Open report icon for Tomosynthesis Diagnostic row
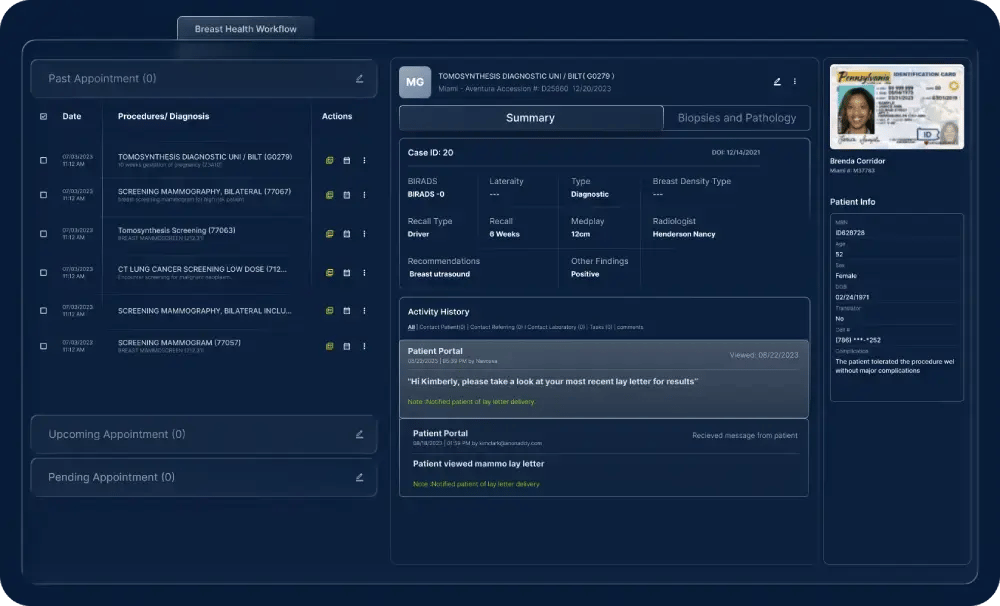Screen dimensions: 1000x606 pos(329,160)
